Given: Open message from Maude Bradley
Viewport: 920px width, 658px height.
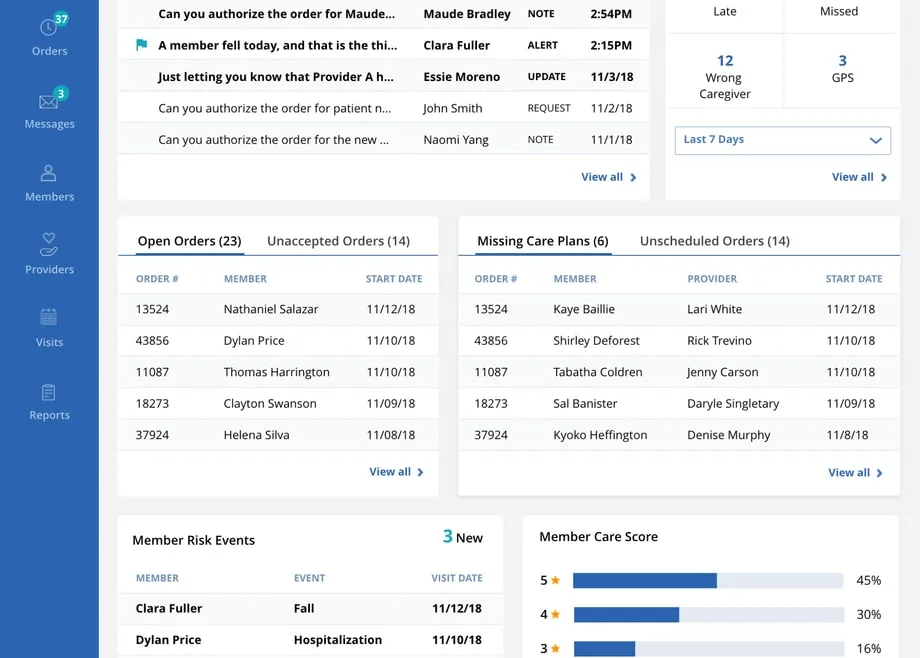Looking at the screenshot, I should [x=384, y=14].
